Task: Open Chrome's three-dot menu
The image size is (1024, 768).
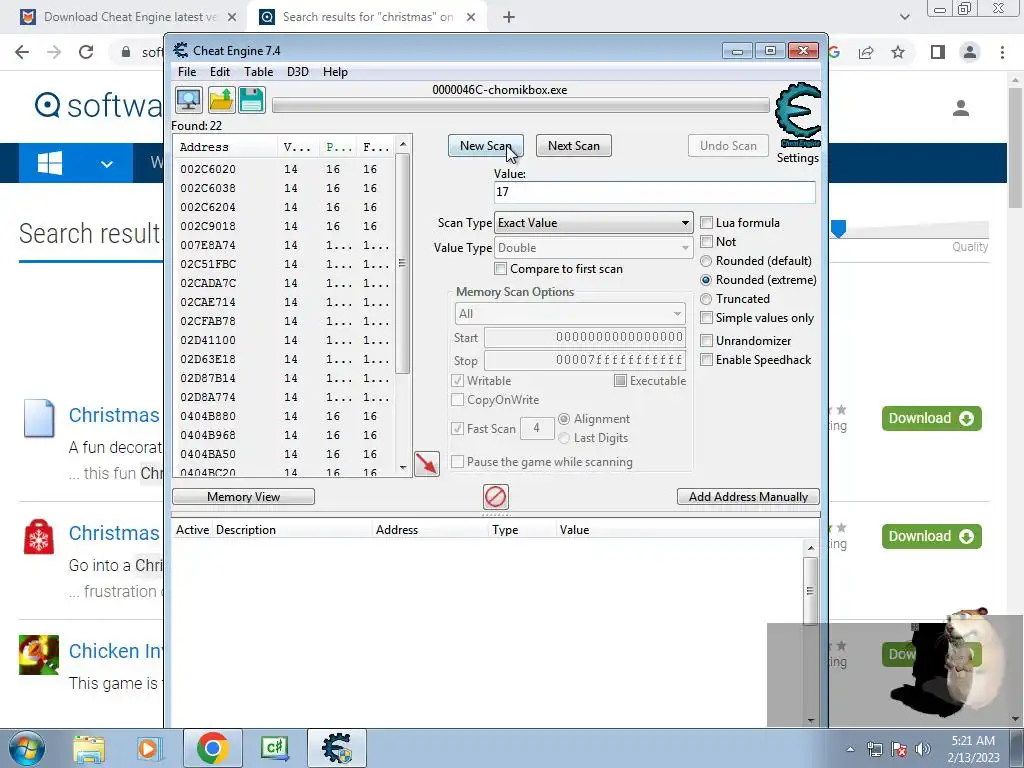Action: [x=1002, y=52]
